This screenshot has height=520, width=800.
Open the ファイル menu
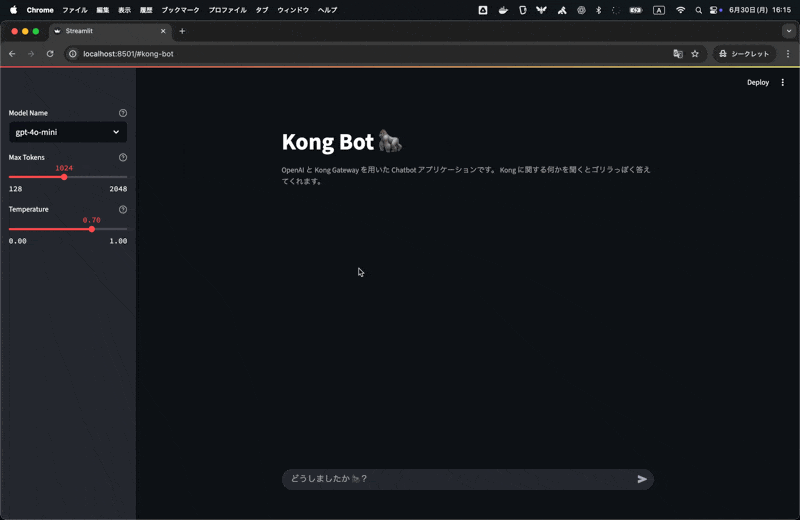[75, 10]
